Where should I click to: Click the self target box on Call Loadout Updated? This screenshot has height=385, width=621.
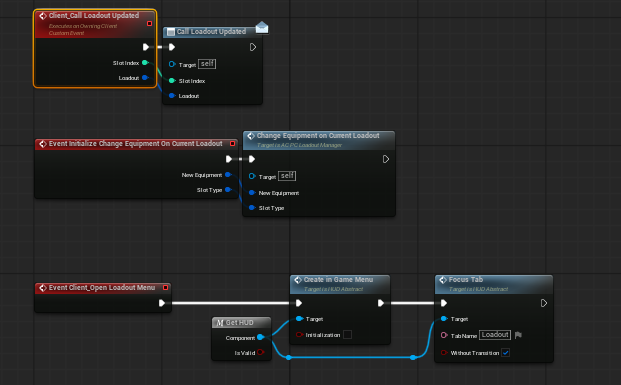[x=207, y=64]
